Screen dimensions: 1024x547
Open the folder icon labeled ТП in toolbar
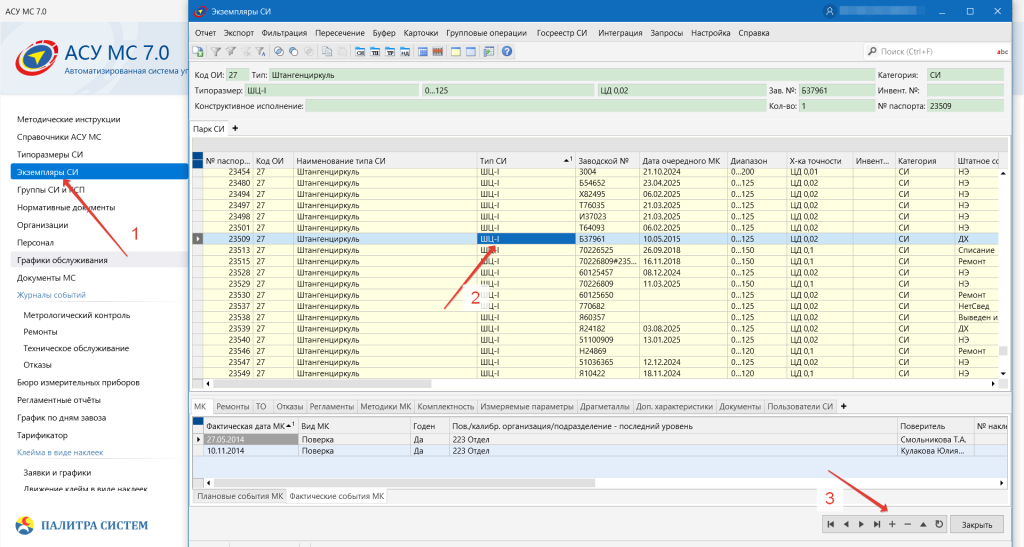375,52
